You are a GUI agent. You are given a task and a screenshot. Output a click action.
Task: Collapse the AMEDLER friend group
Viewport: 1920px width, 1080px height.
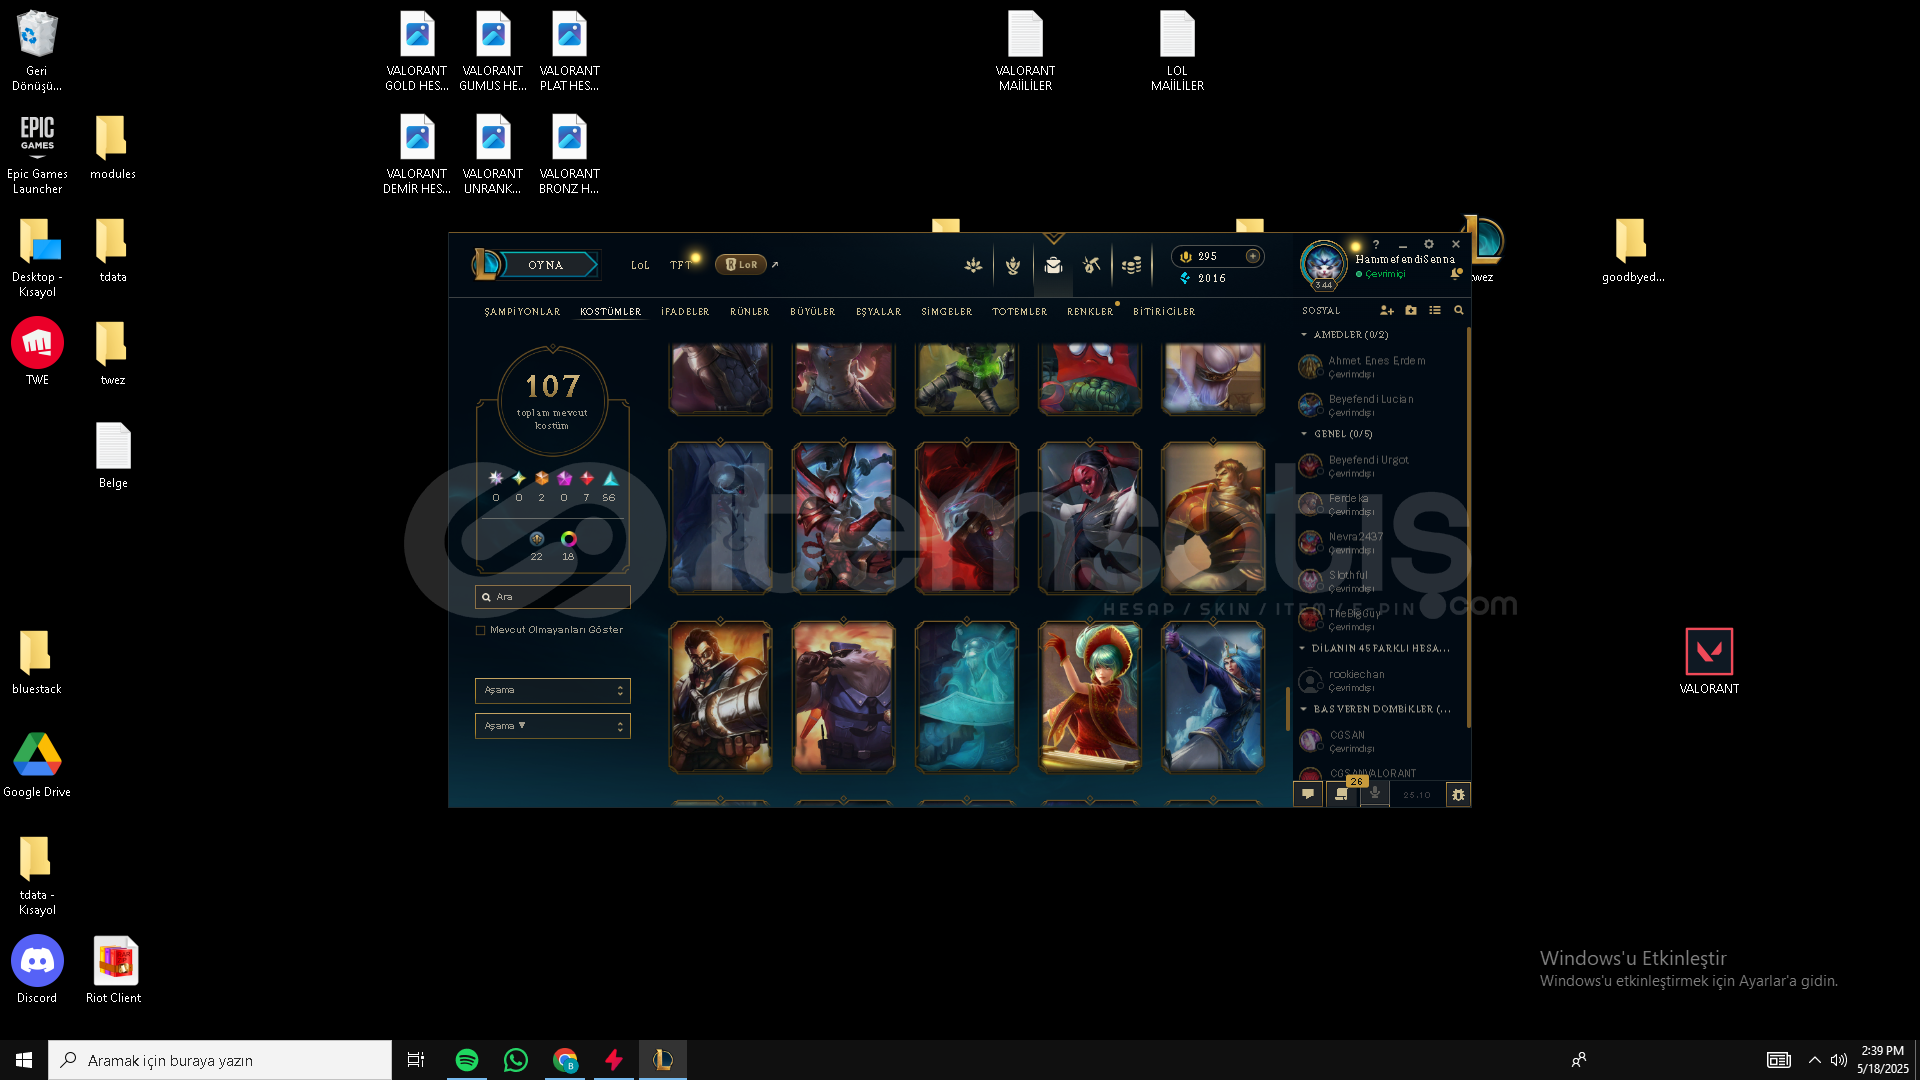tap(1304, 335)
